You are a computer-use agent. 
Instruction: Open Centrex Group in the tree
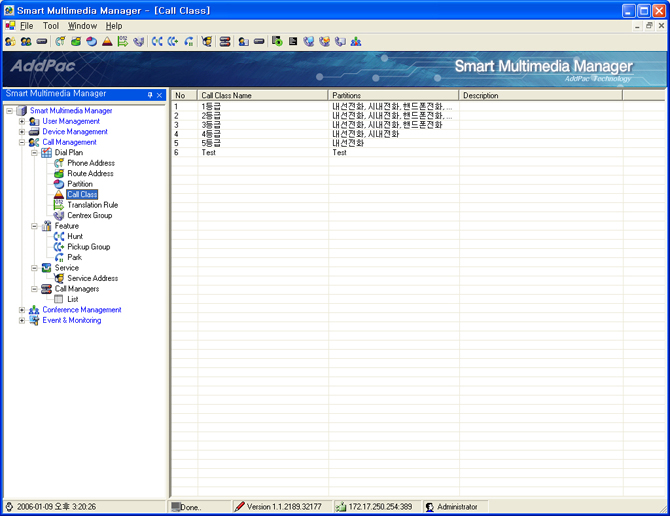click(x=89, y=215)
